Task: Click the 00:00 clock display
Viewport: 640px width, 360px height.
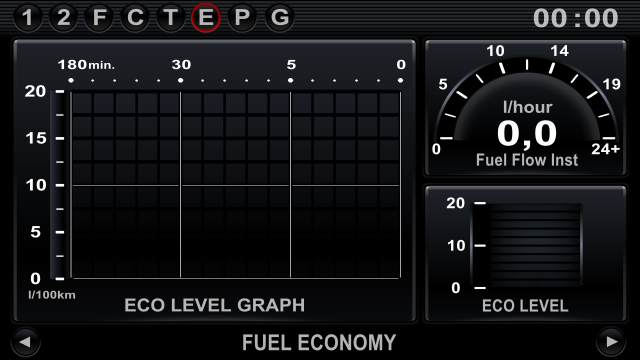Action: (x=576, y=18)
